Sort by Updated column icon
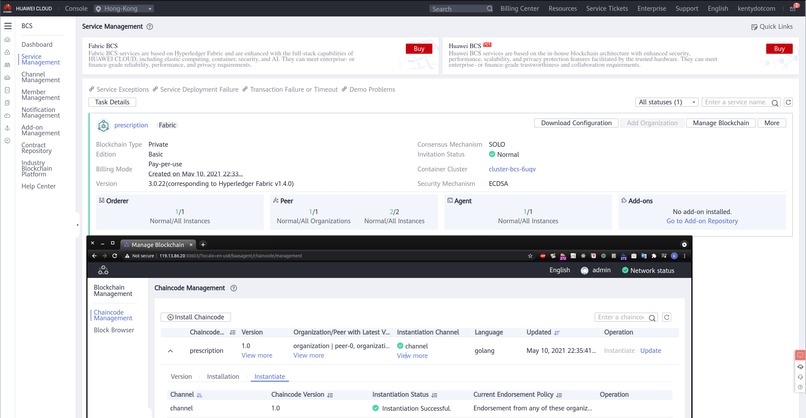Screen dimensions: 806x418 tap(557, 333)
